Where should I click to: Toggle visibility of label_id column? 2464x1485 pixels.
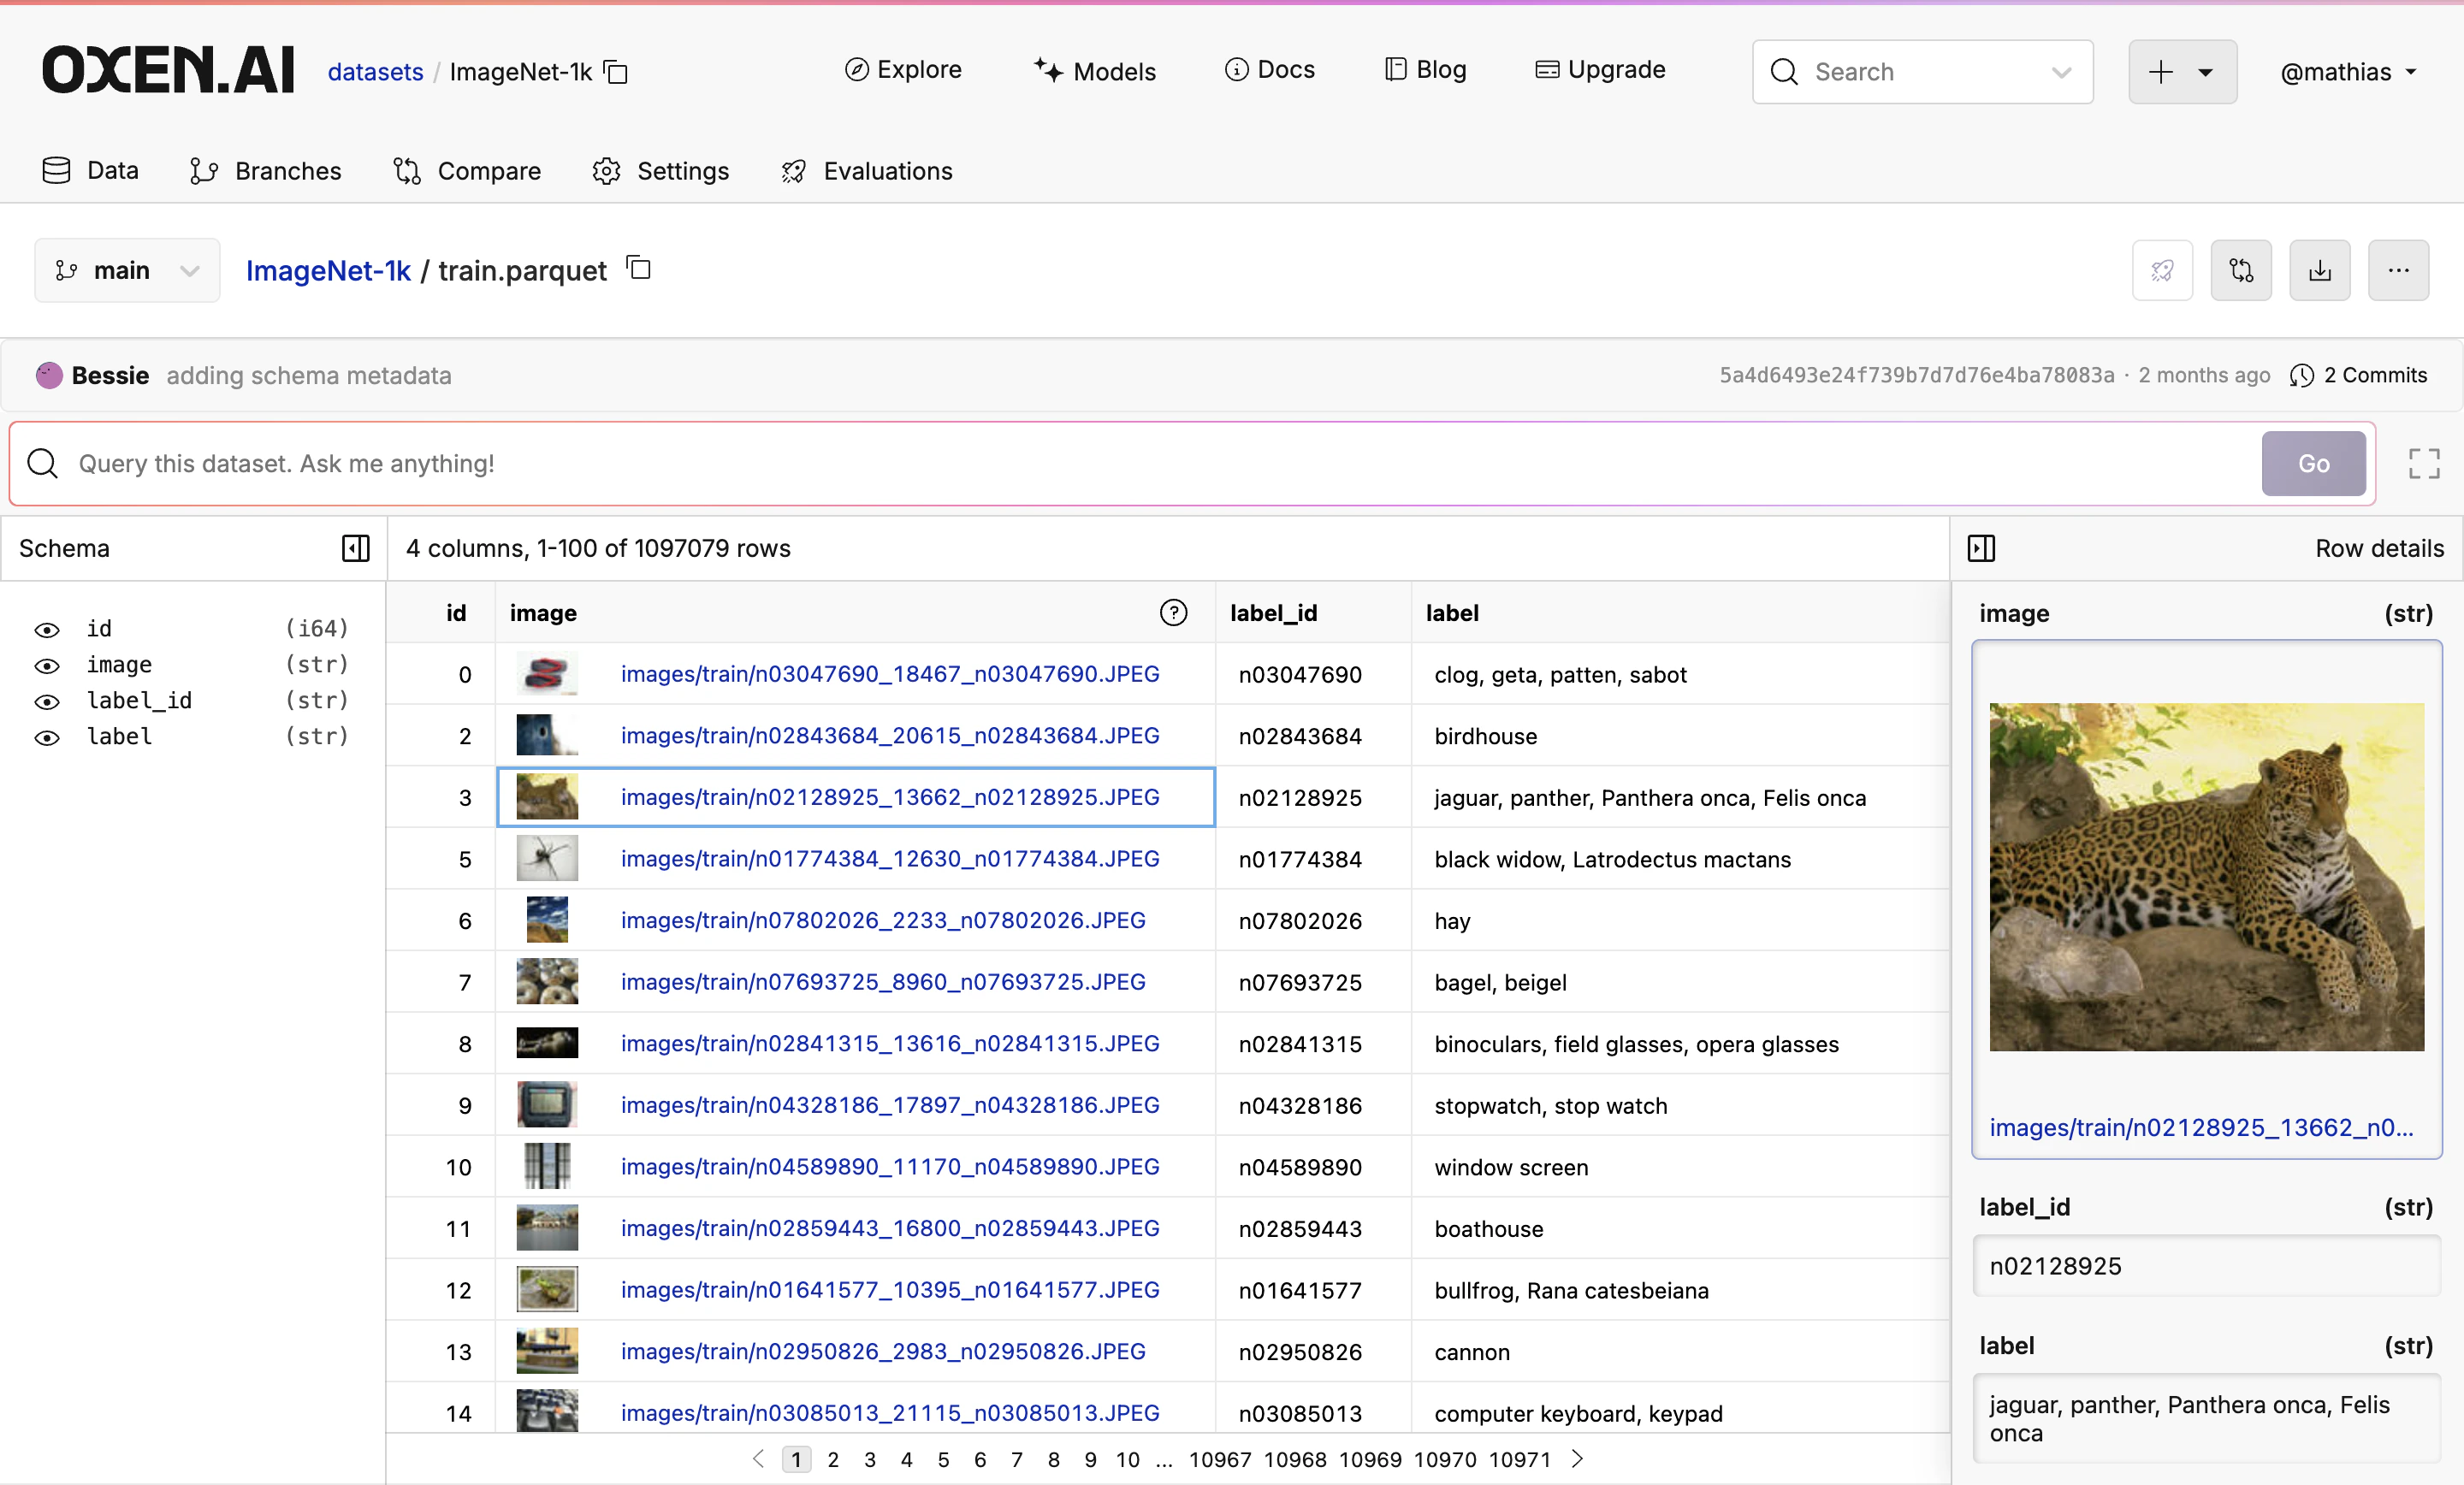pyautogui.click(x=47, y=701)
